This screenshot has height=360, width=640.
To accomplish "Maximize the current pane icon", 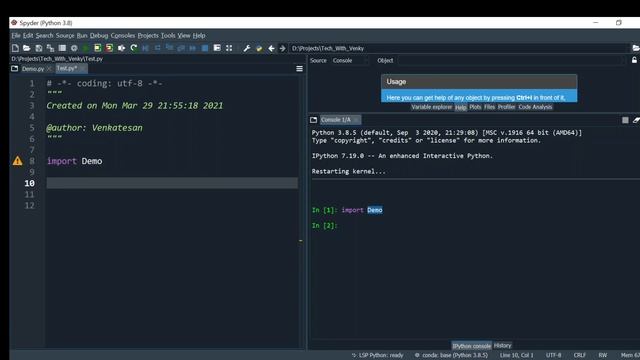I will click(x=217, y=48).
